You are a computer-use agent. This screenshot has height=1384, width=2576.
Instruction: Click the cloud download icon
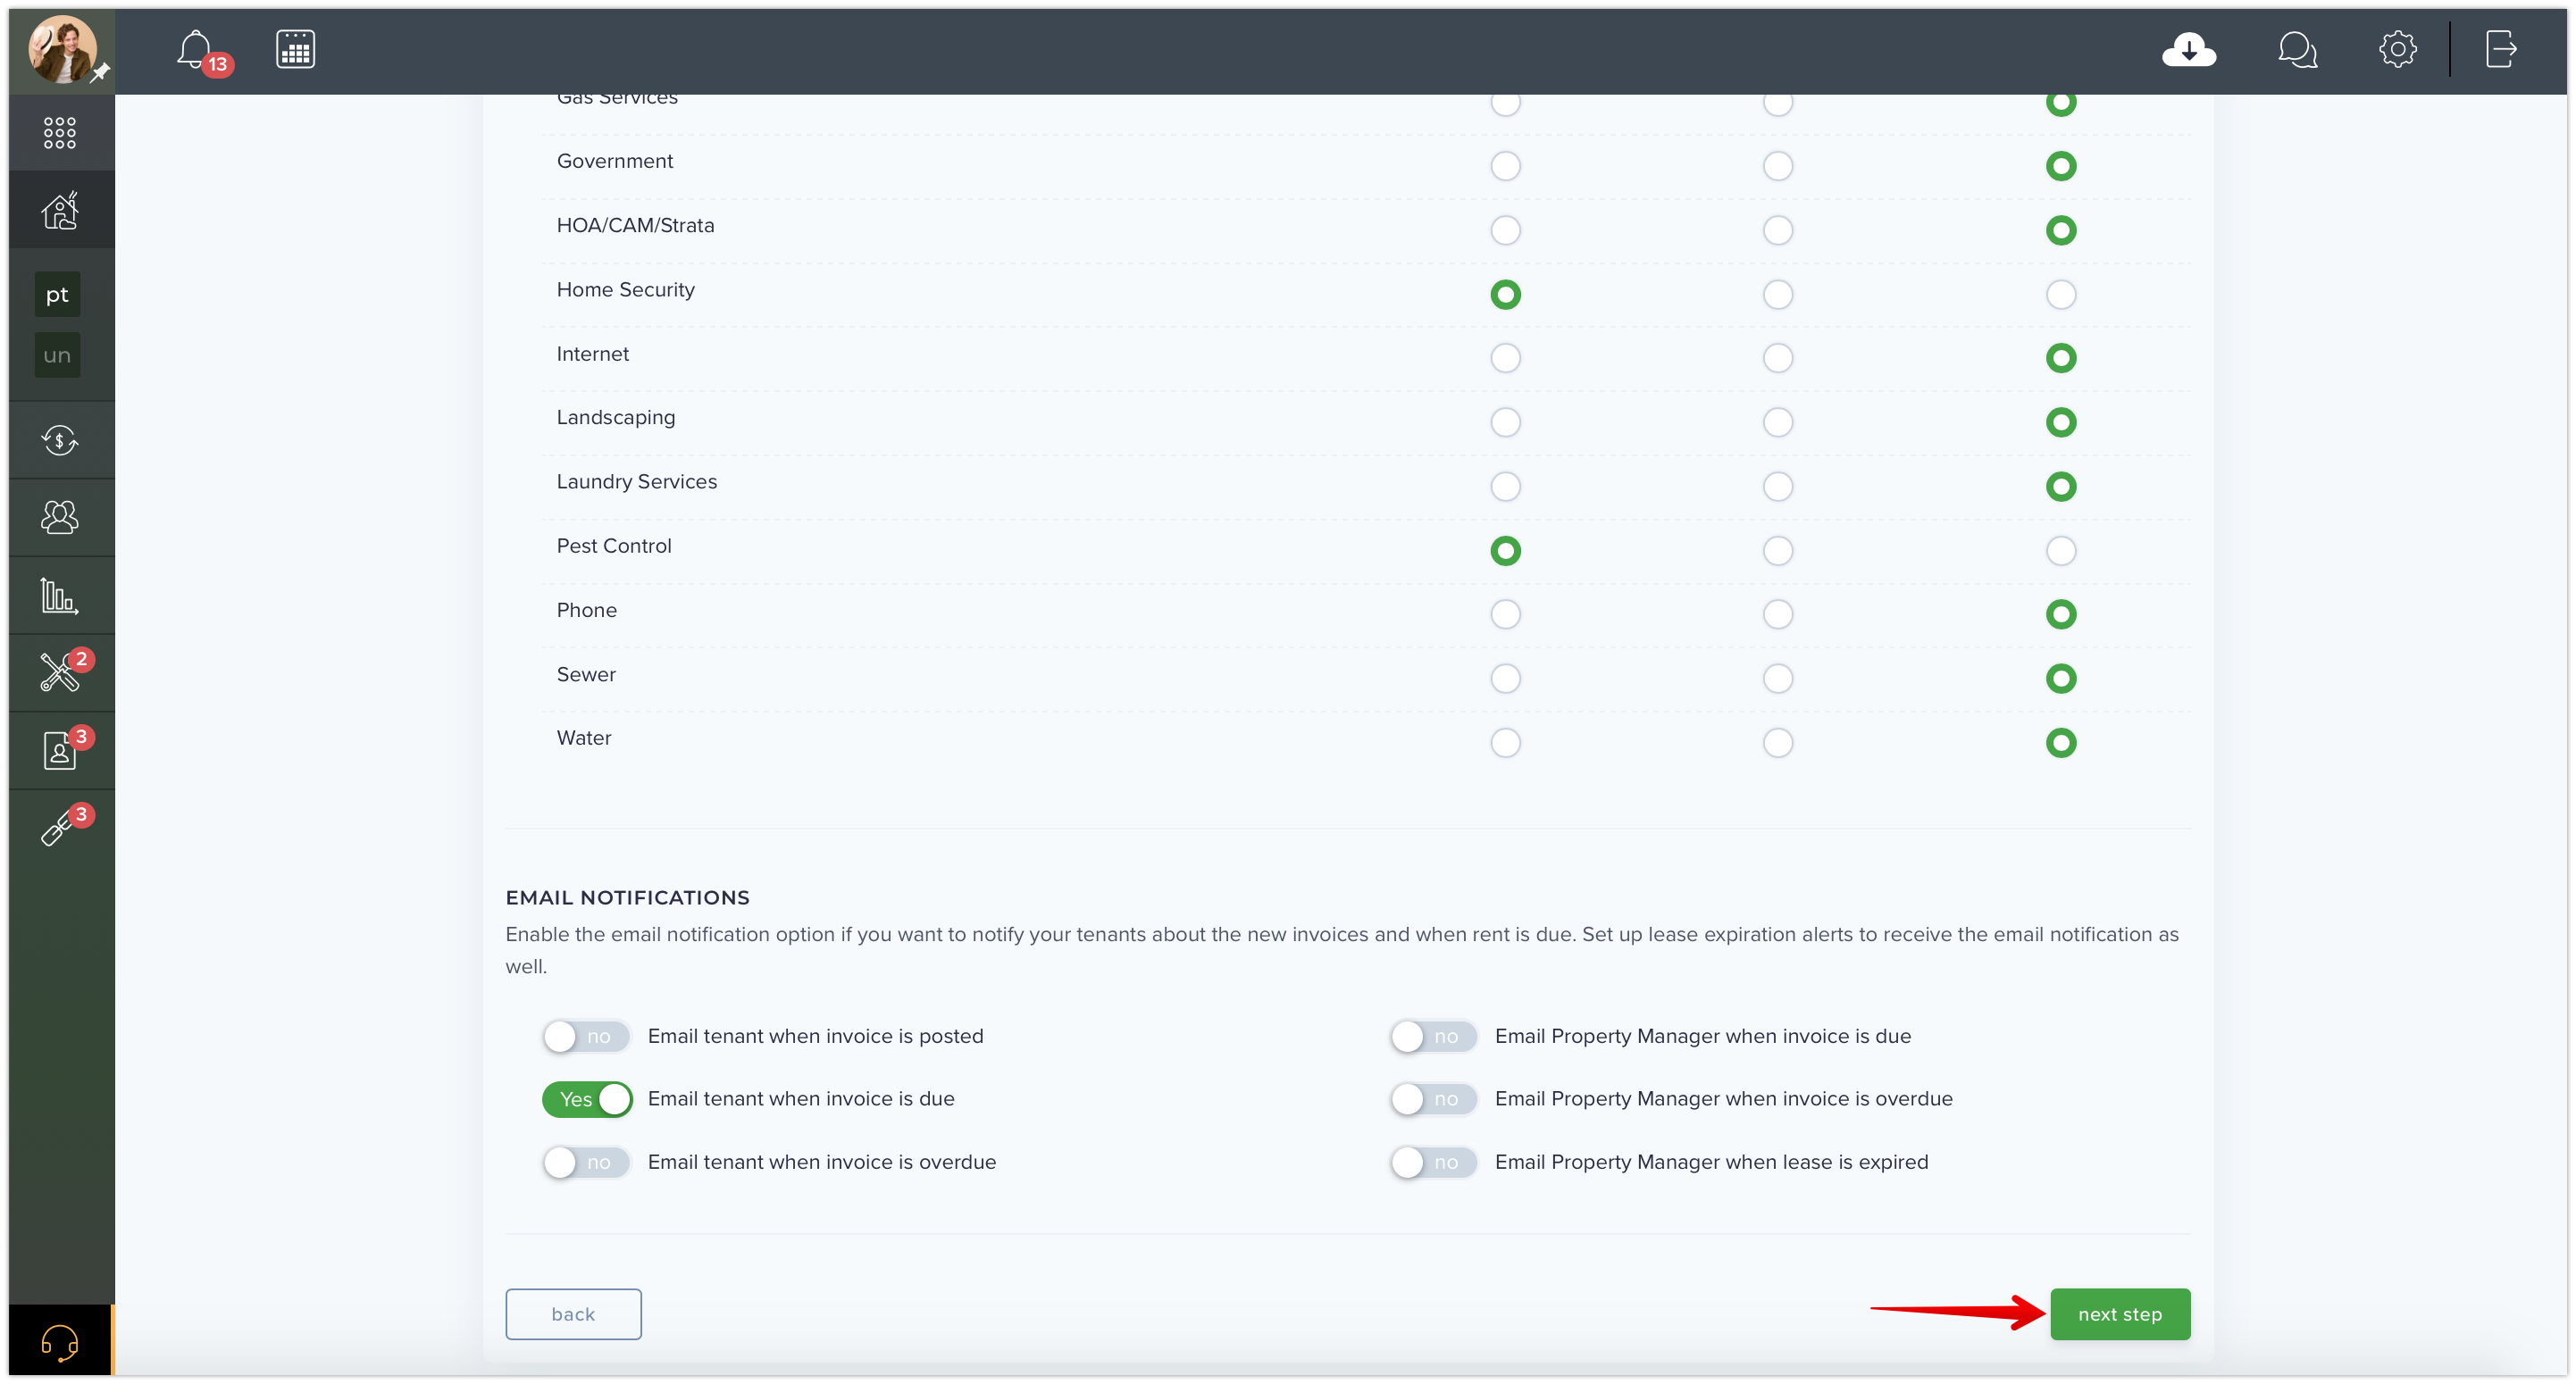pos(2188,49)
